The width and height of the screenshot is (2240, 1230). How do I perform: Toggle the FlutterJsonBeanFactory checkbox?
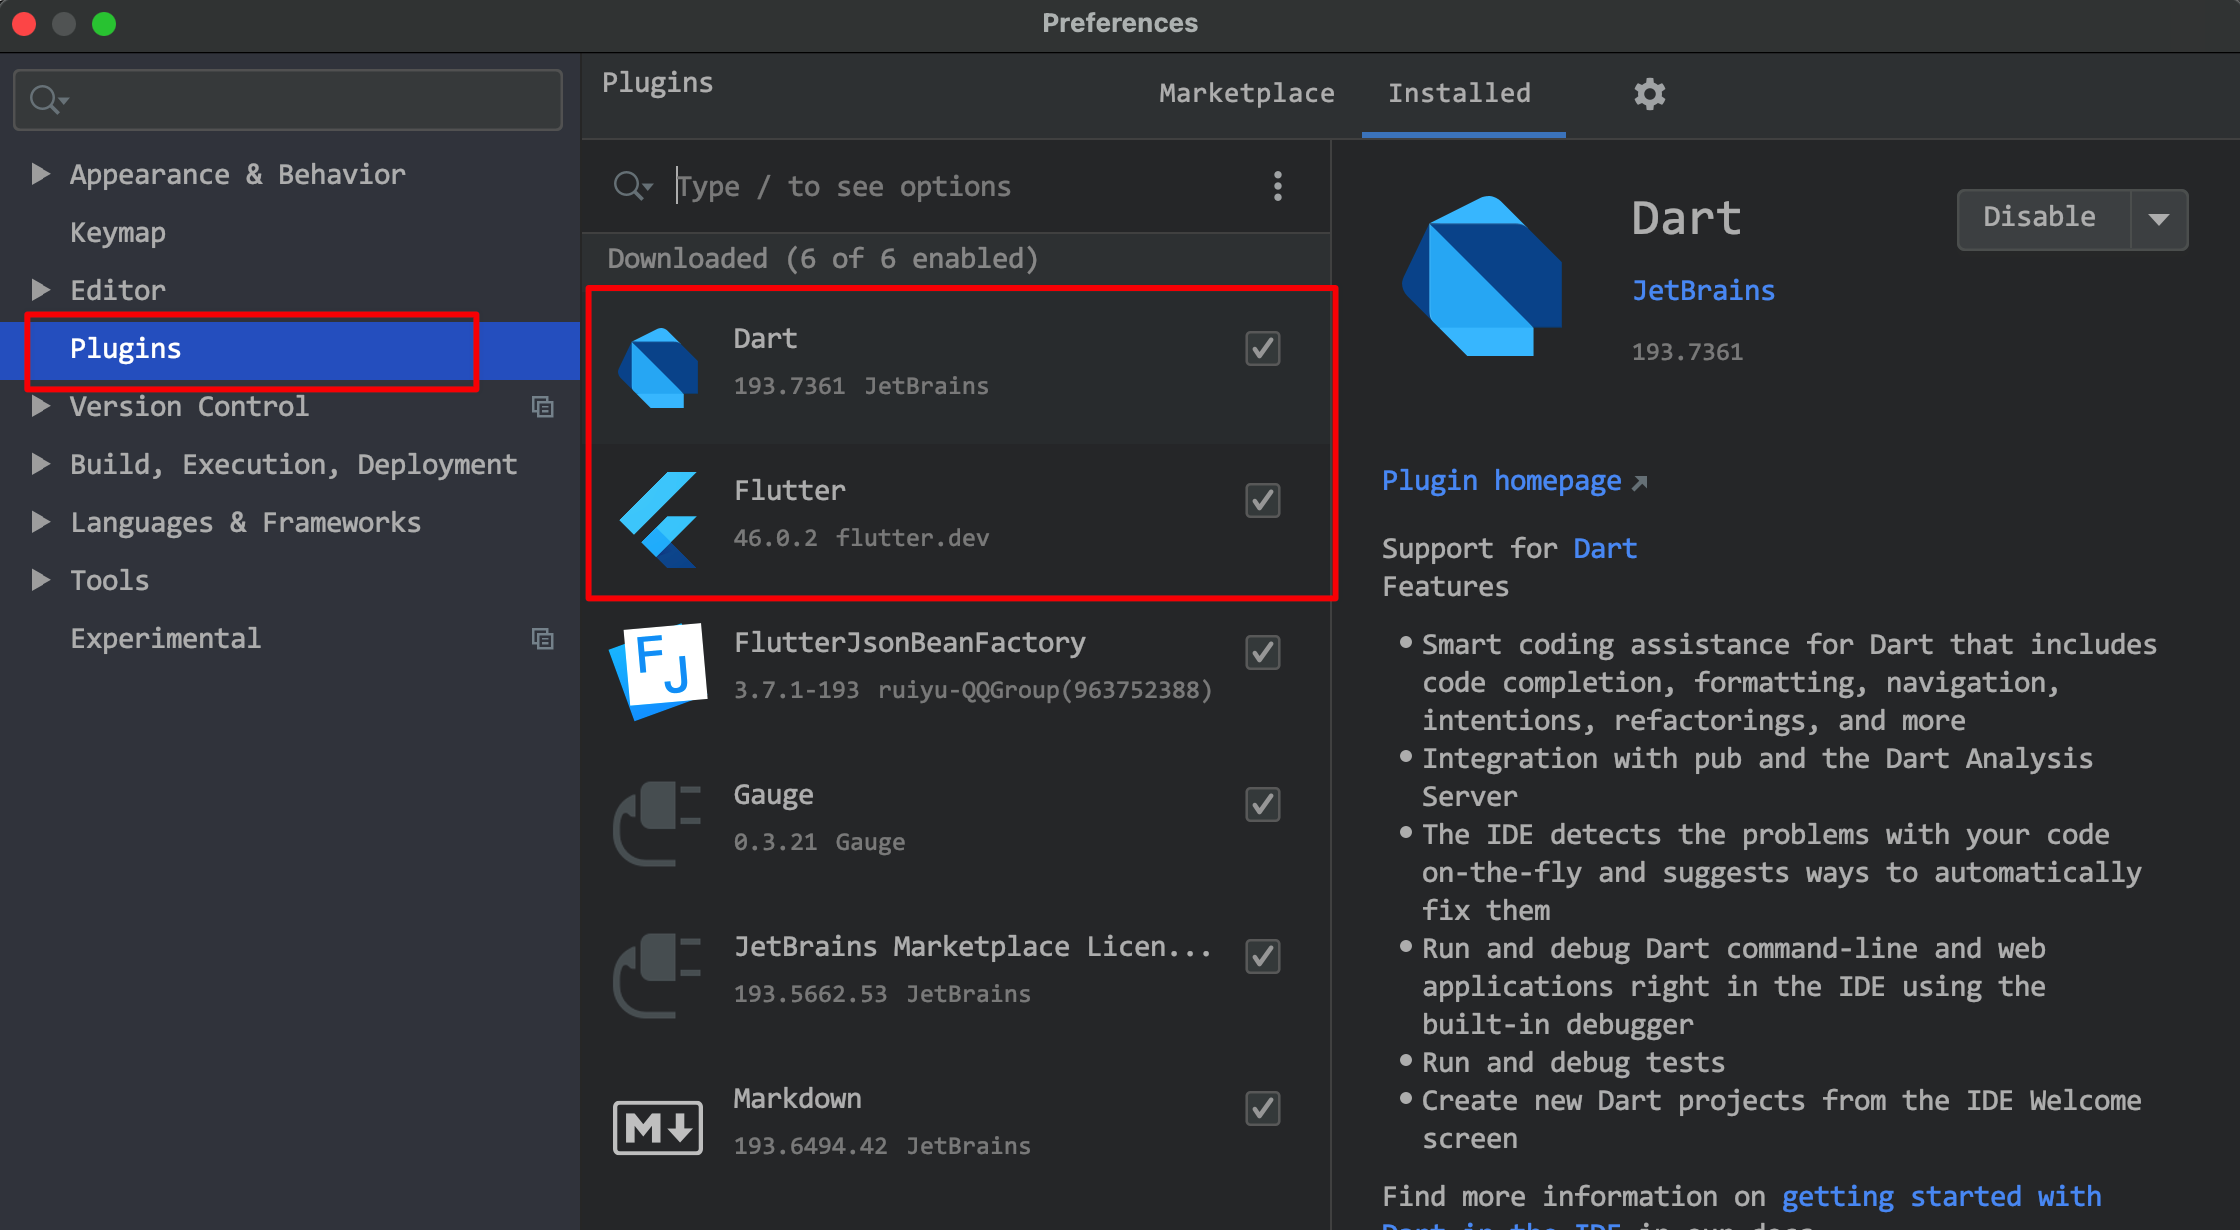click(1263, 652)
